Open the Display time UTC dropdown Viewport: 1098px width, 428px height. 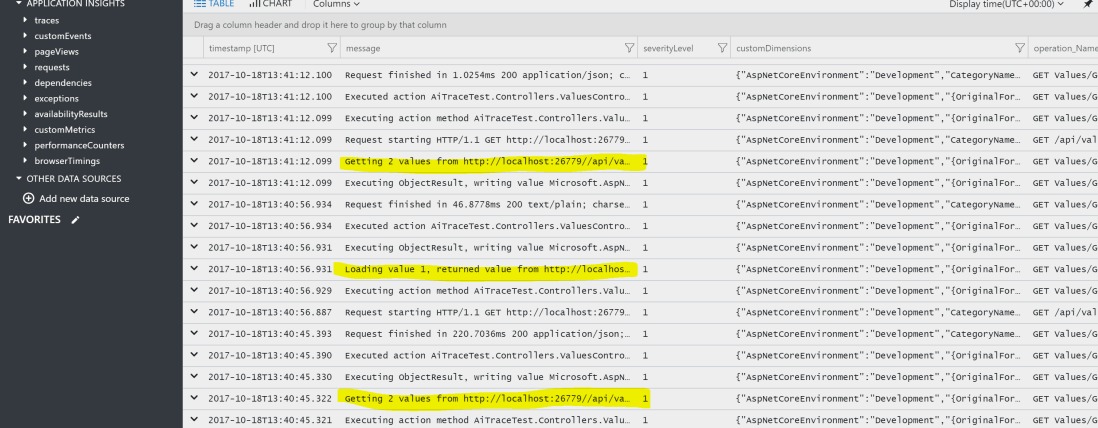(1008, 5)
